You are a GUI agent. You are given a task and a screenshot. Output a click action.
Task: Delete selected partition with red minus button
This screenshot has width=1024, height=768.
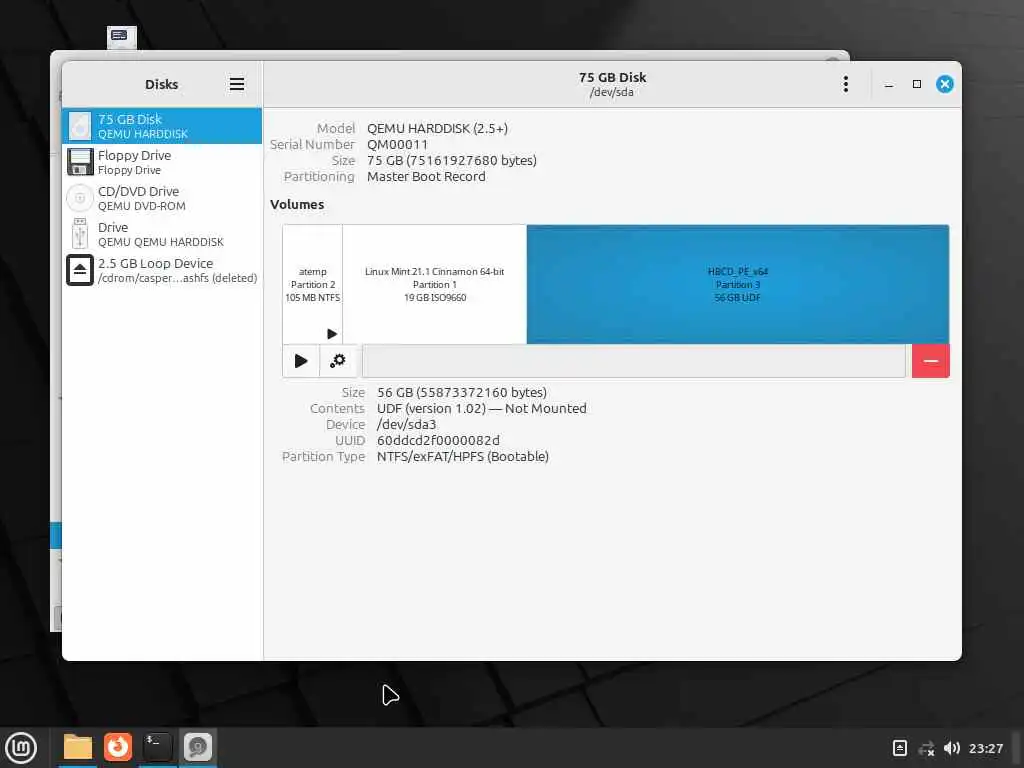(x=931, y=361)
